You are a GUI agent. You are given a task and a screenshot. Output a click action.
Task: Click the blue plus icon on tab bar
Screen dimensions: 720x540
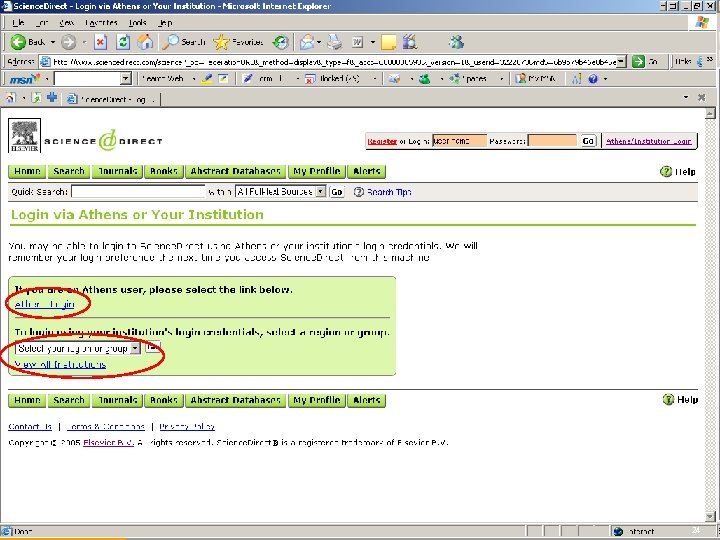(x=52, y=97)
